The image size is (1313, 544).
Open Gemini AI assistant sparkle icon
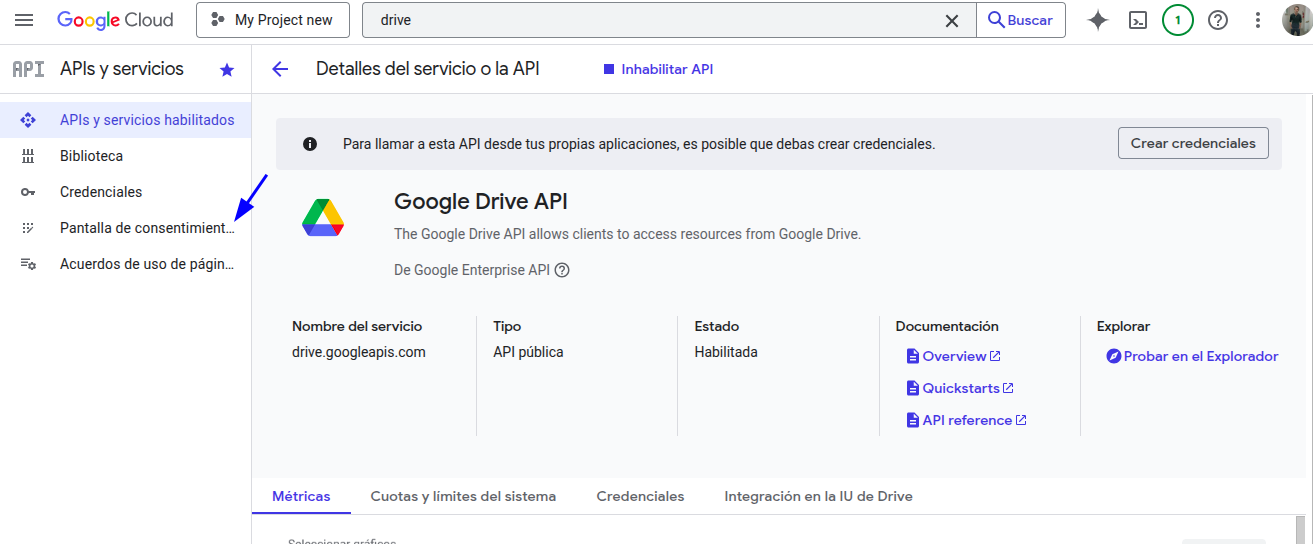pyautogui.click(x=1098, y=20)
